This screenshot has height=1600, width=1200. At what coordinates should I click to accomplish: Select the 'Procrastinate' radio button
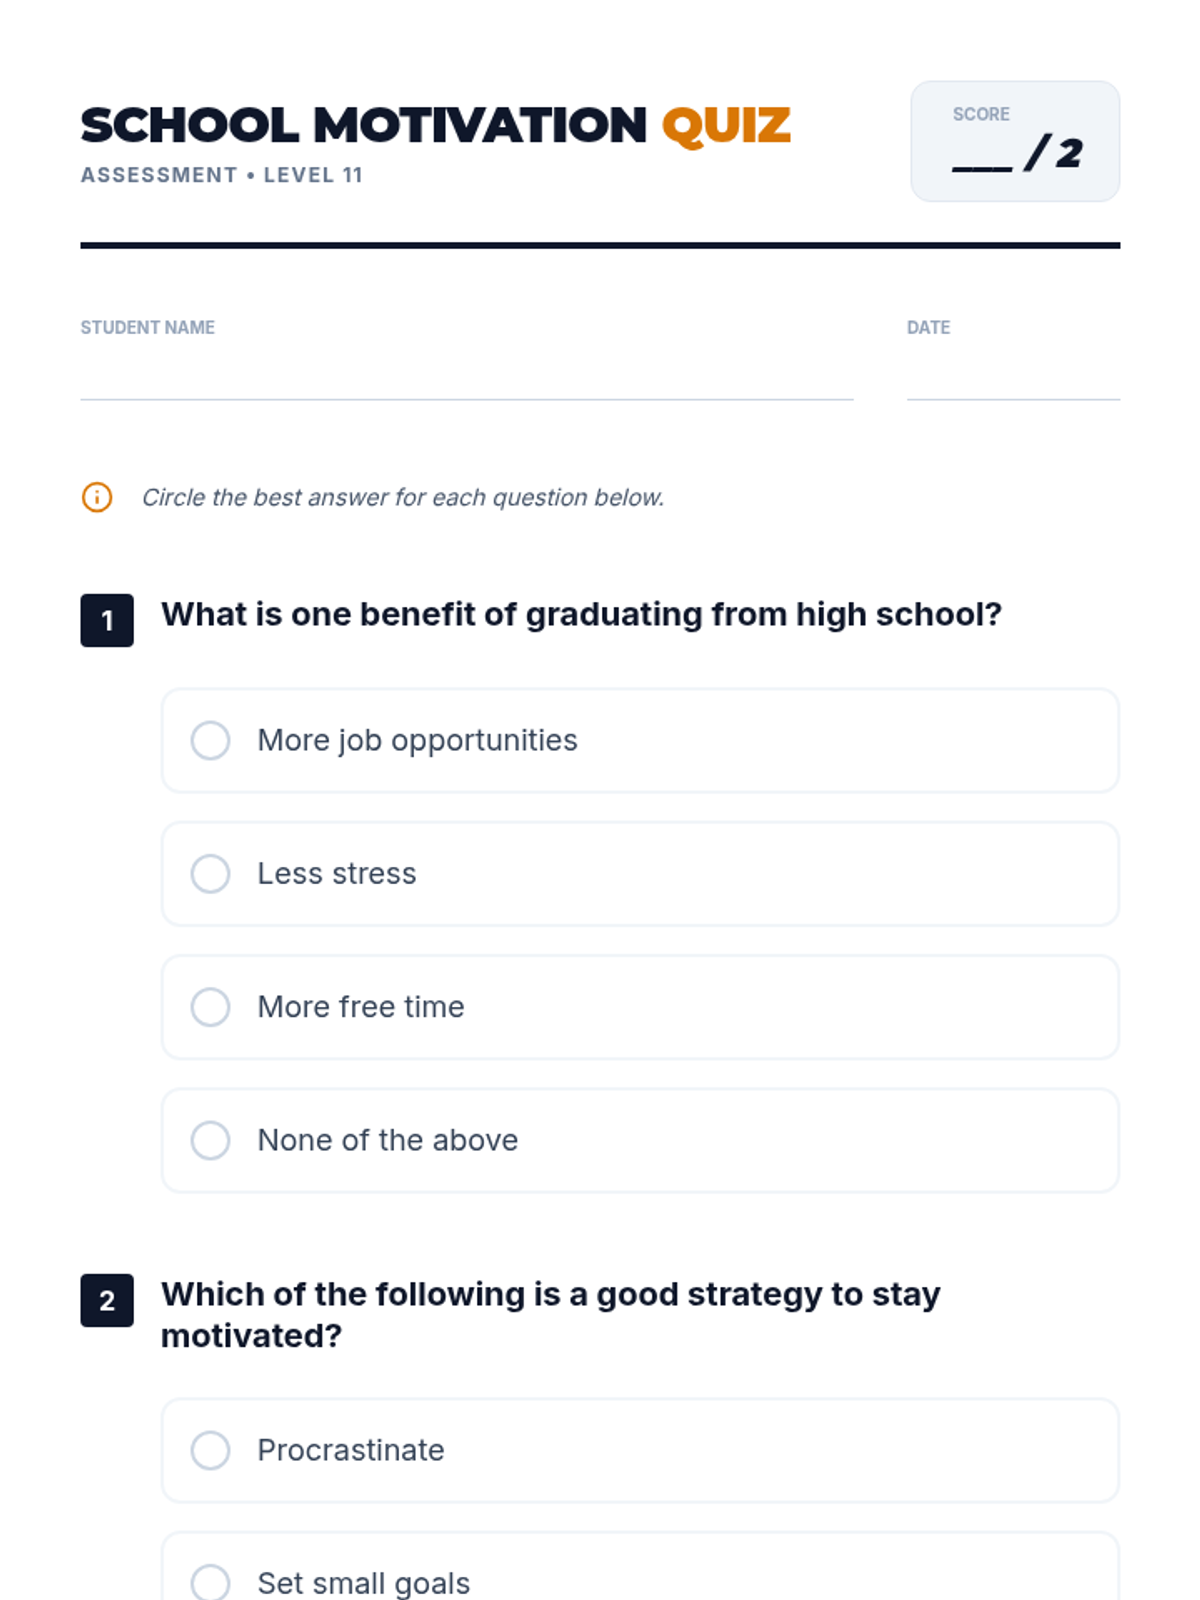pyautogui.click(x=211, y=1450)
